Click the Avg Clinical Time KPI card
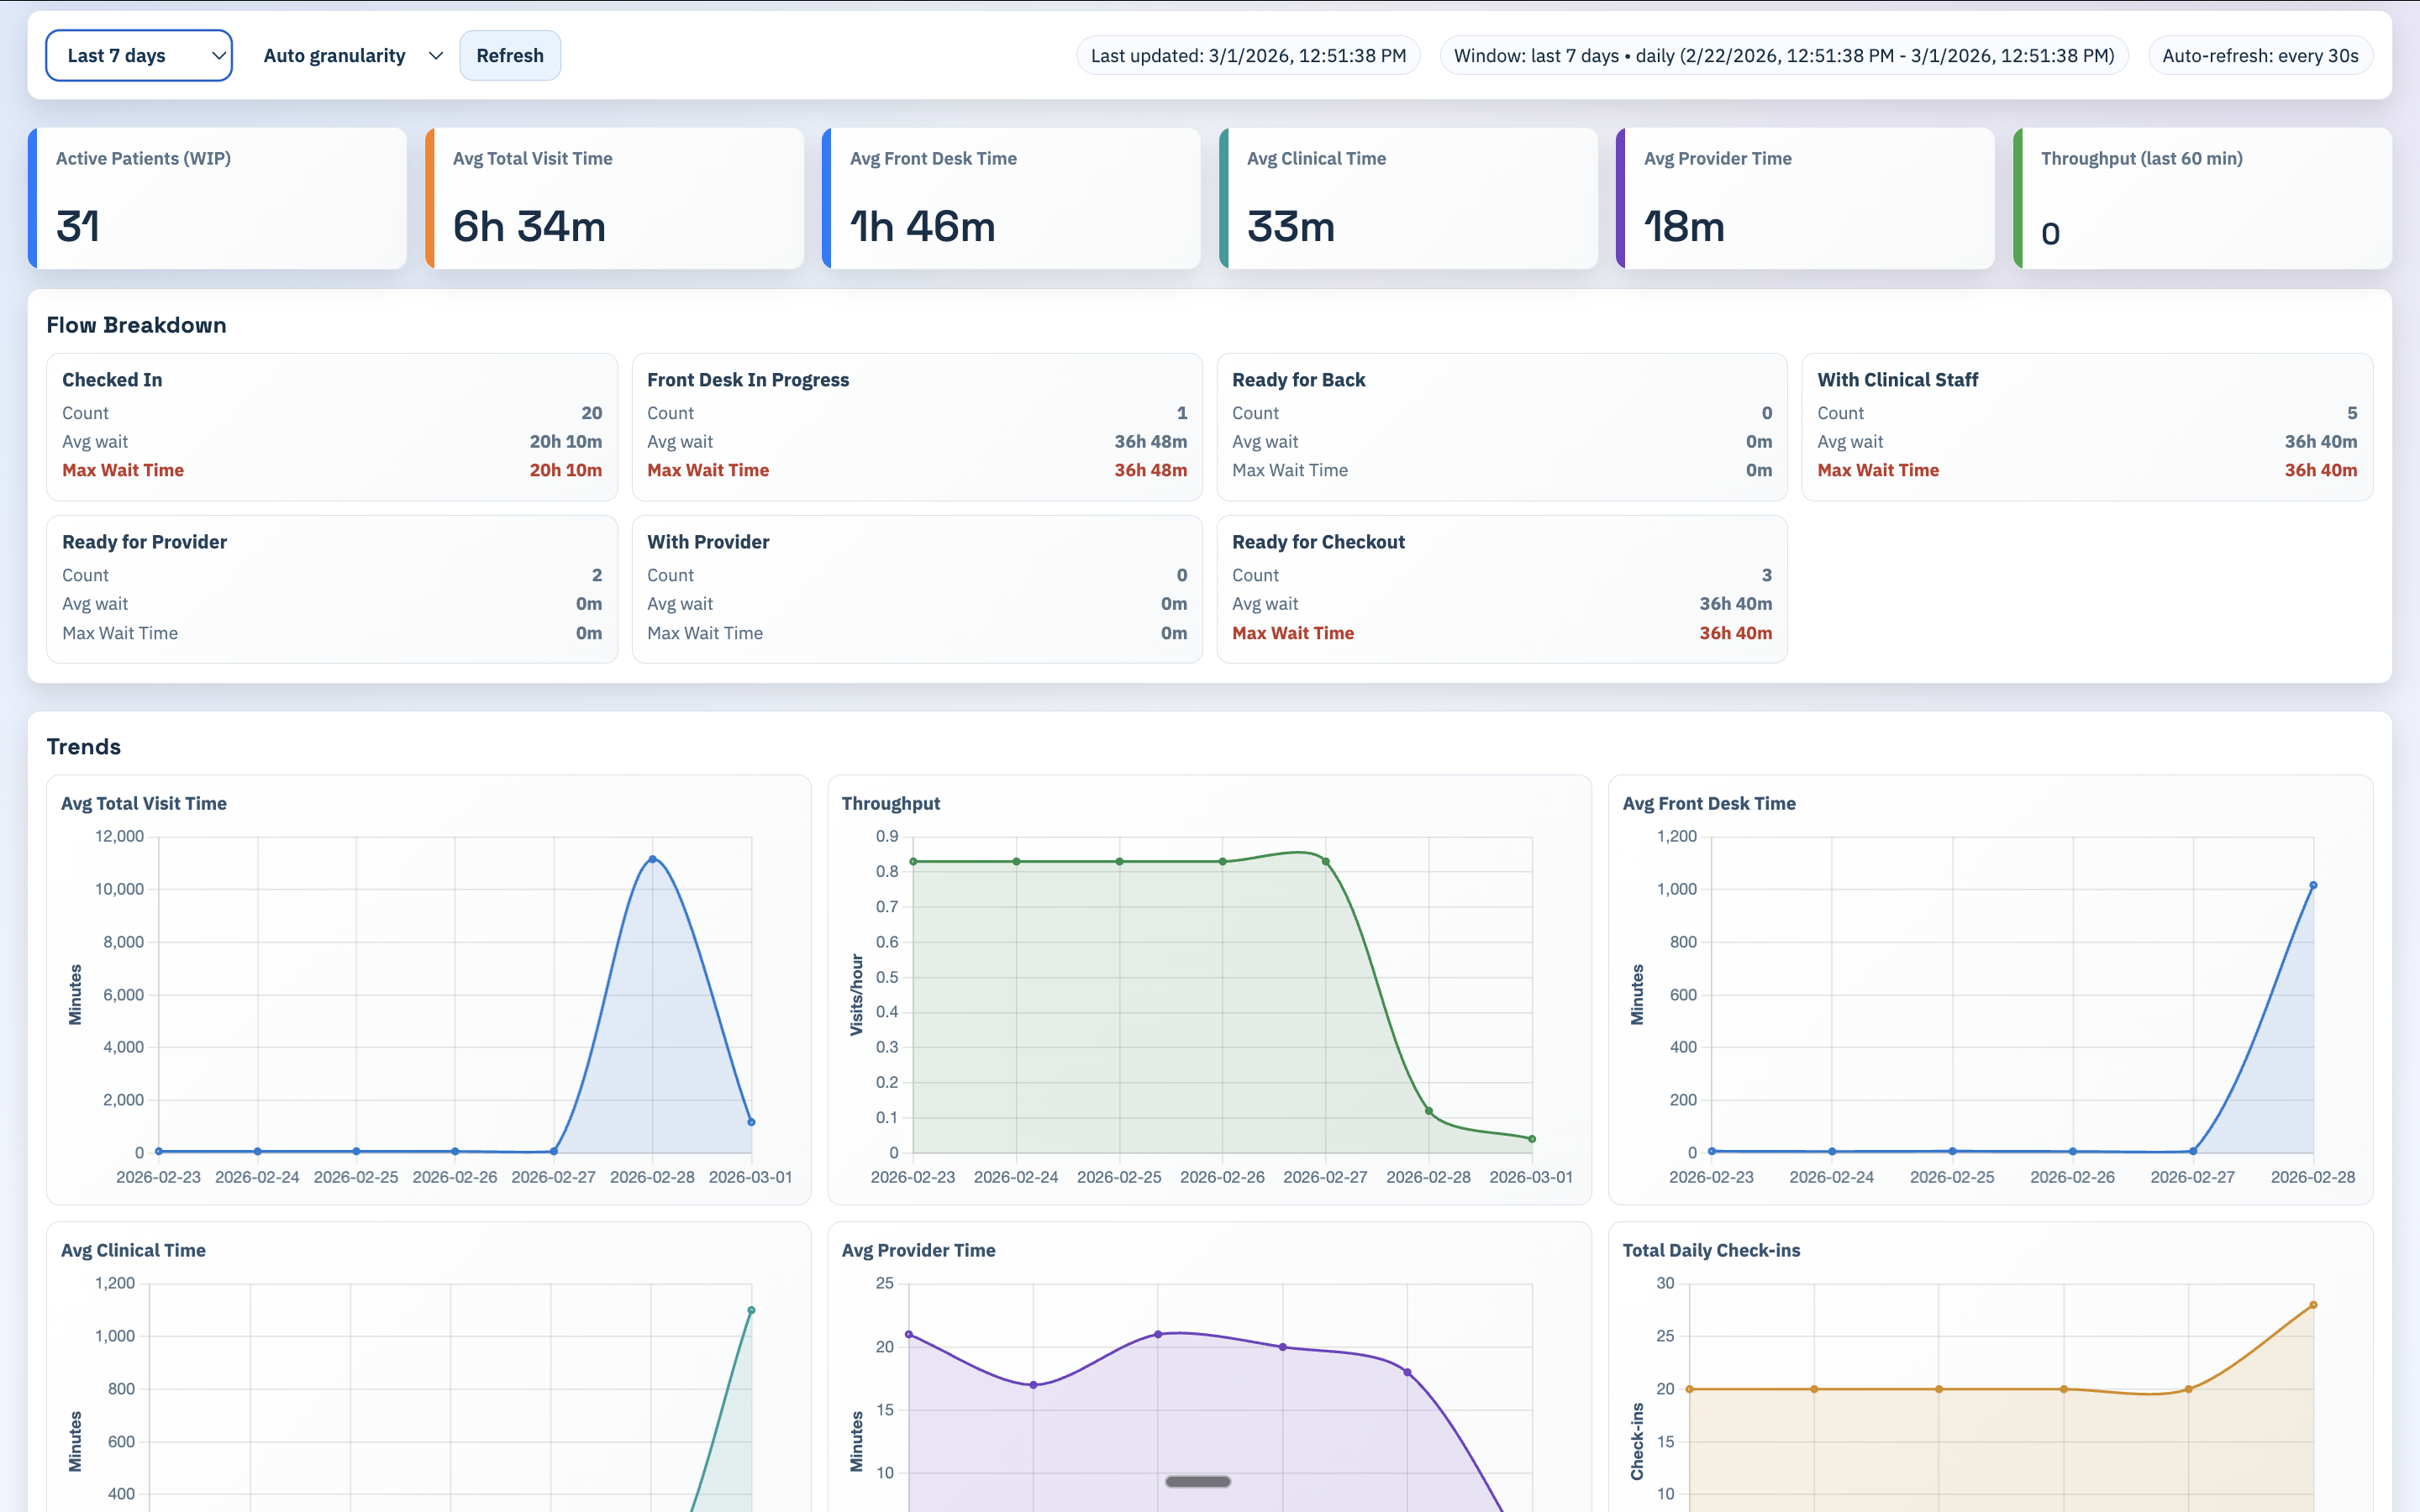The width and height of the screenshot is (2420, 1512). tap(1410, 197)
